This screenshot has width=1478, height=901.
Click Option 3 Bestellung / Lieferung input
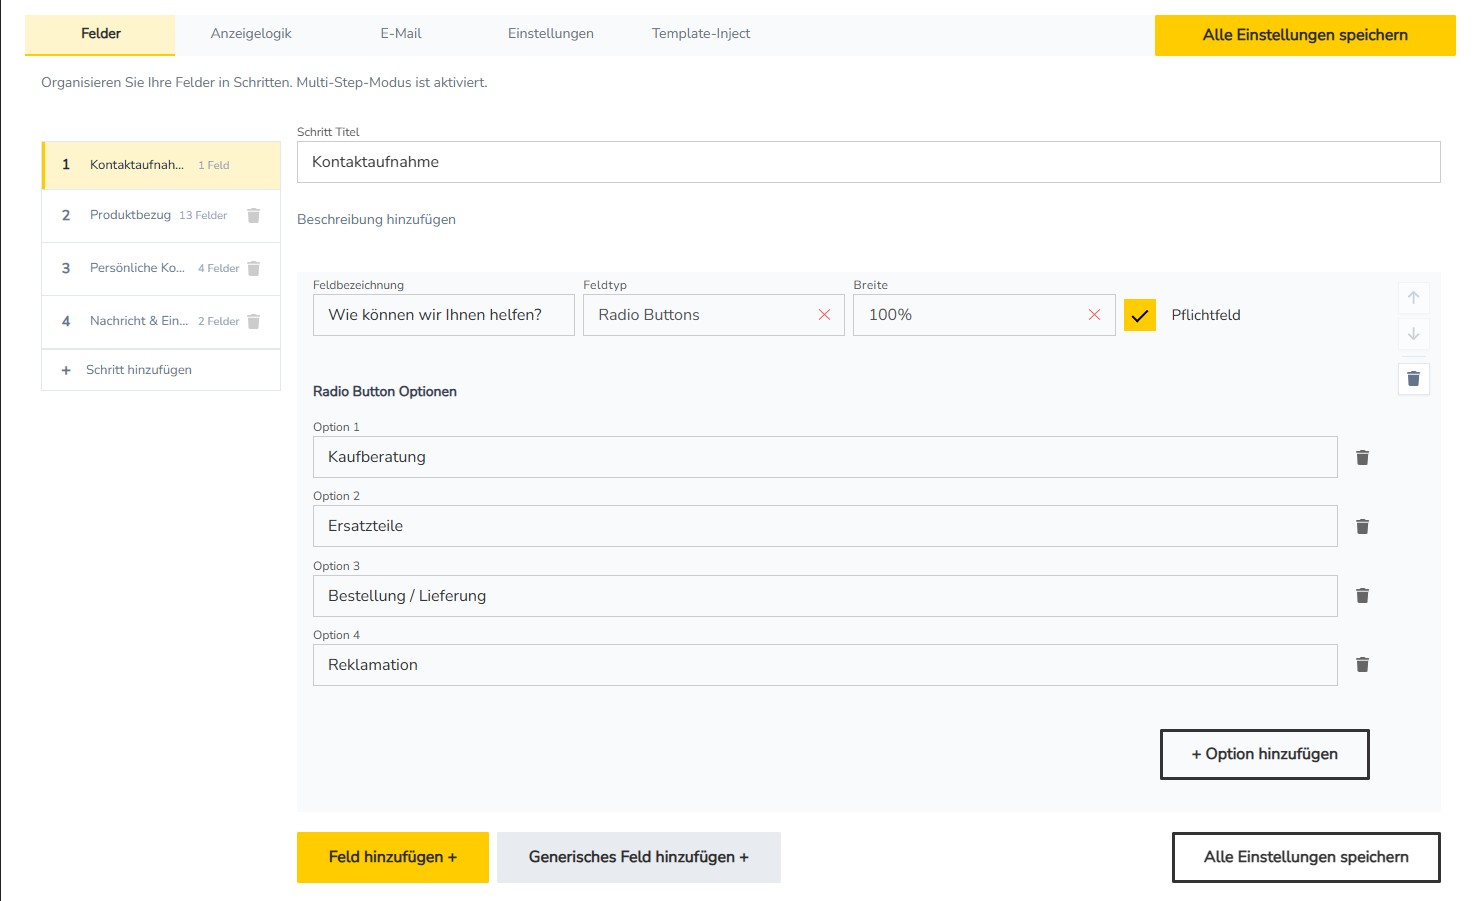coord(825,596)
